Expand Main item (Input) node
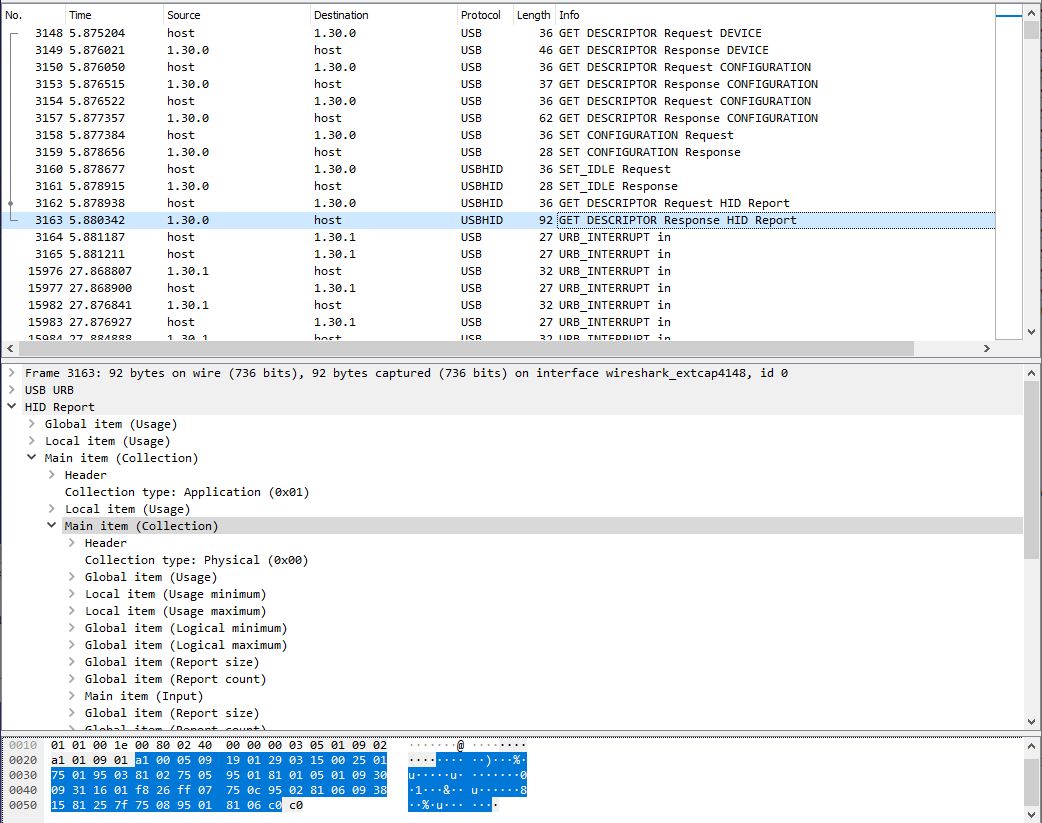Image resolution: width=1042 pixels, height=823 pixels. pyautogui.click(x=71, y=696)
